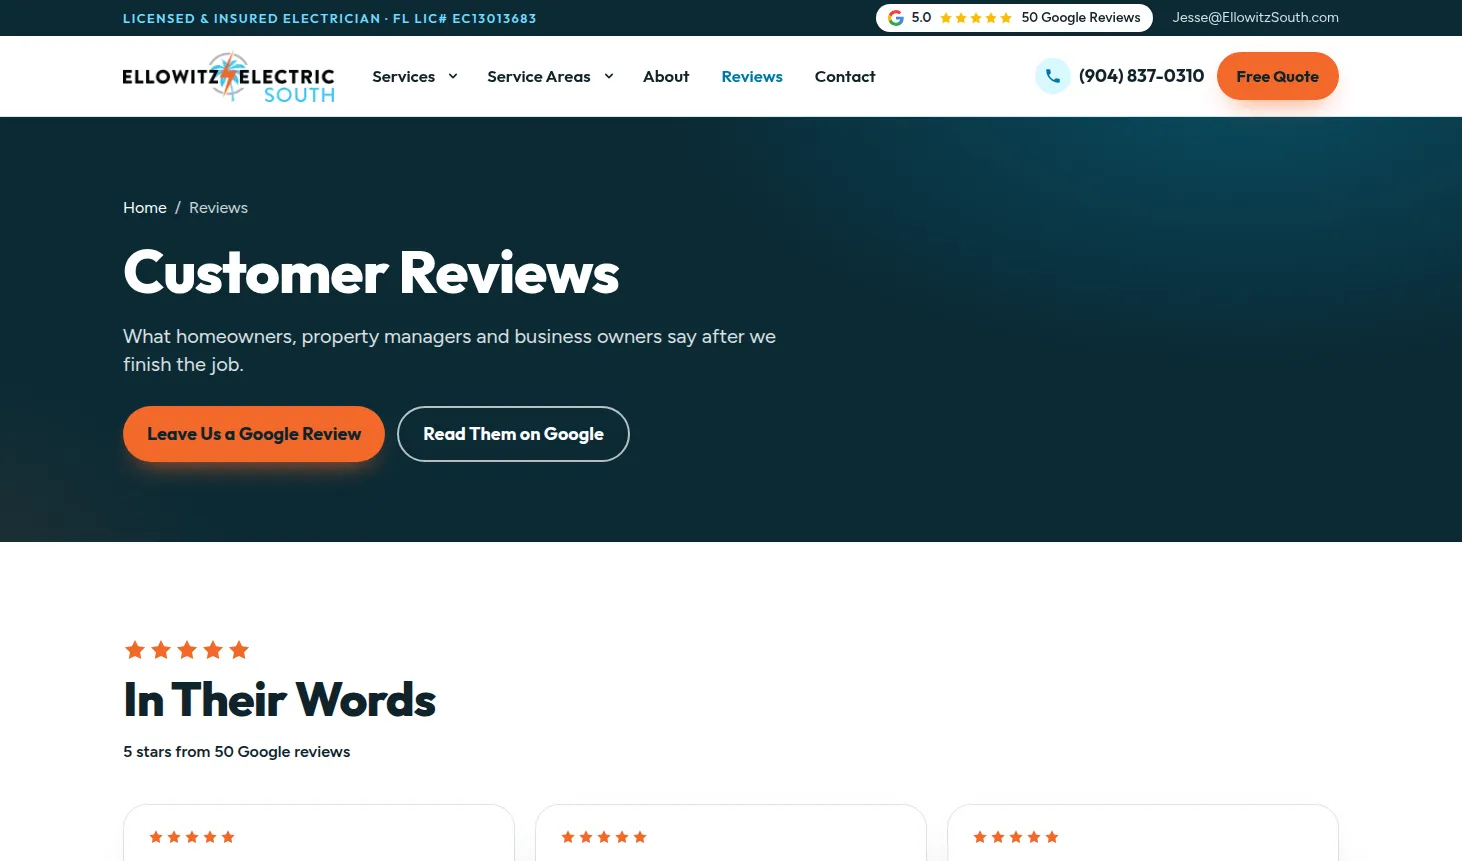Click the Free Quote button
The image size is (1462, 861).
point(1278,76)
